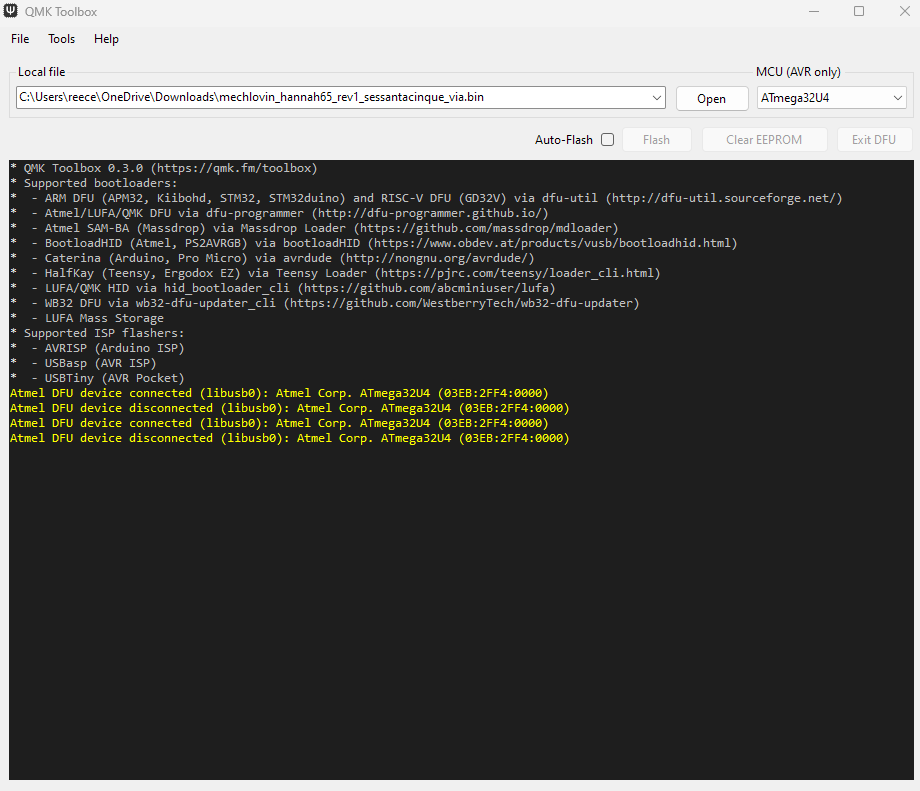This screenshot has height=791, width=920.
Task: Click the Exit DFU button
Action: (874, 140)
